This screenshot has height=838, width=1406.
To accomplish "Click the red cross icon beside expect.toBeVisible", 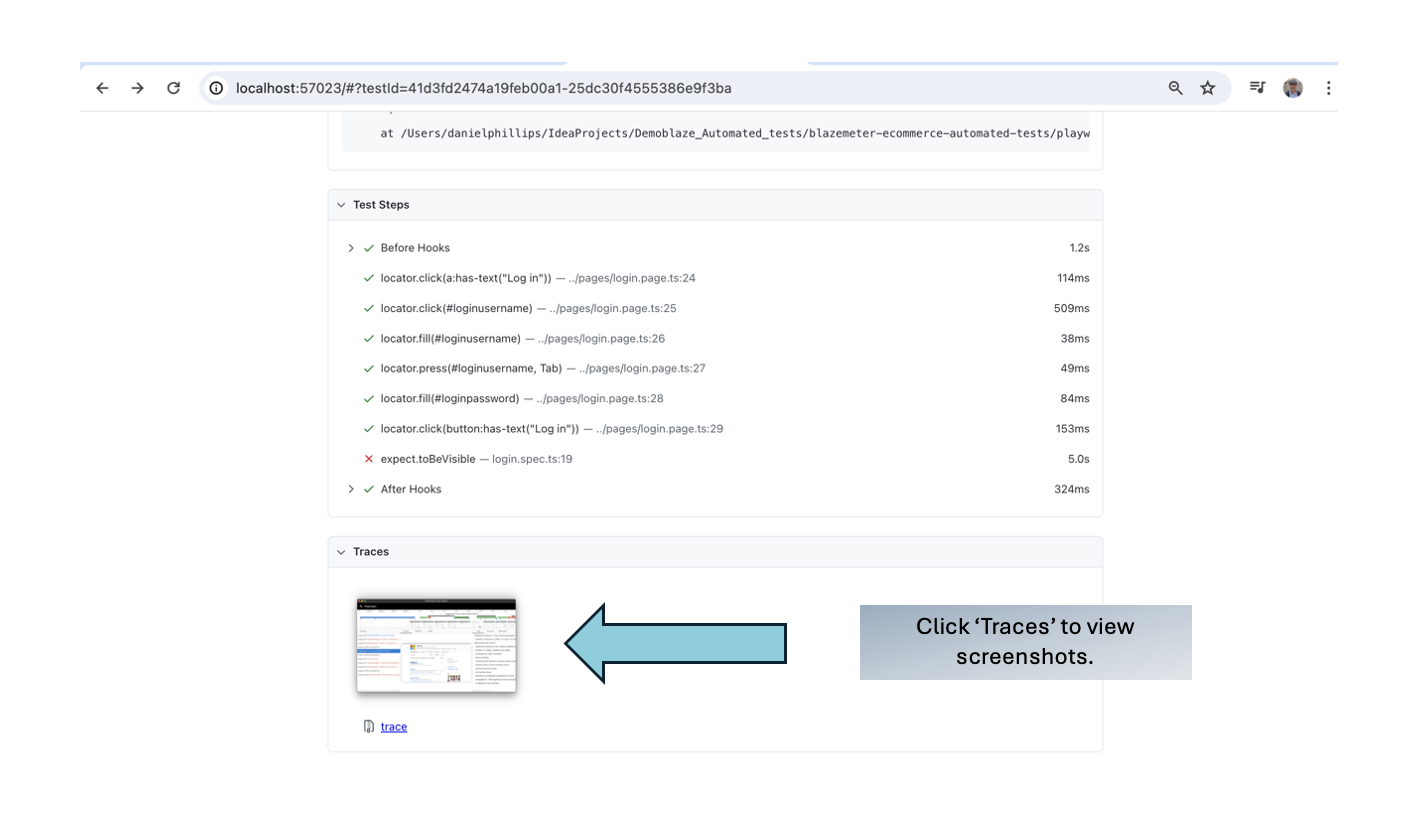I will tap(368, 459).
